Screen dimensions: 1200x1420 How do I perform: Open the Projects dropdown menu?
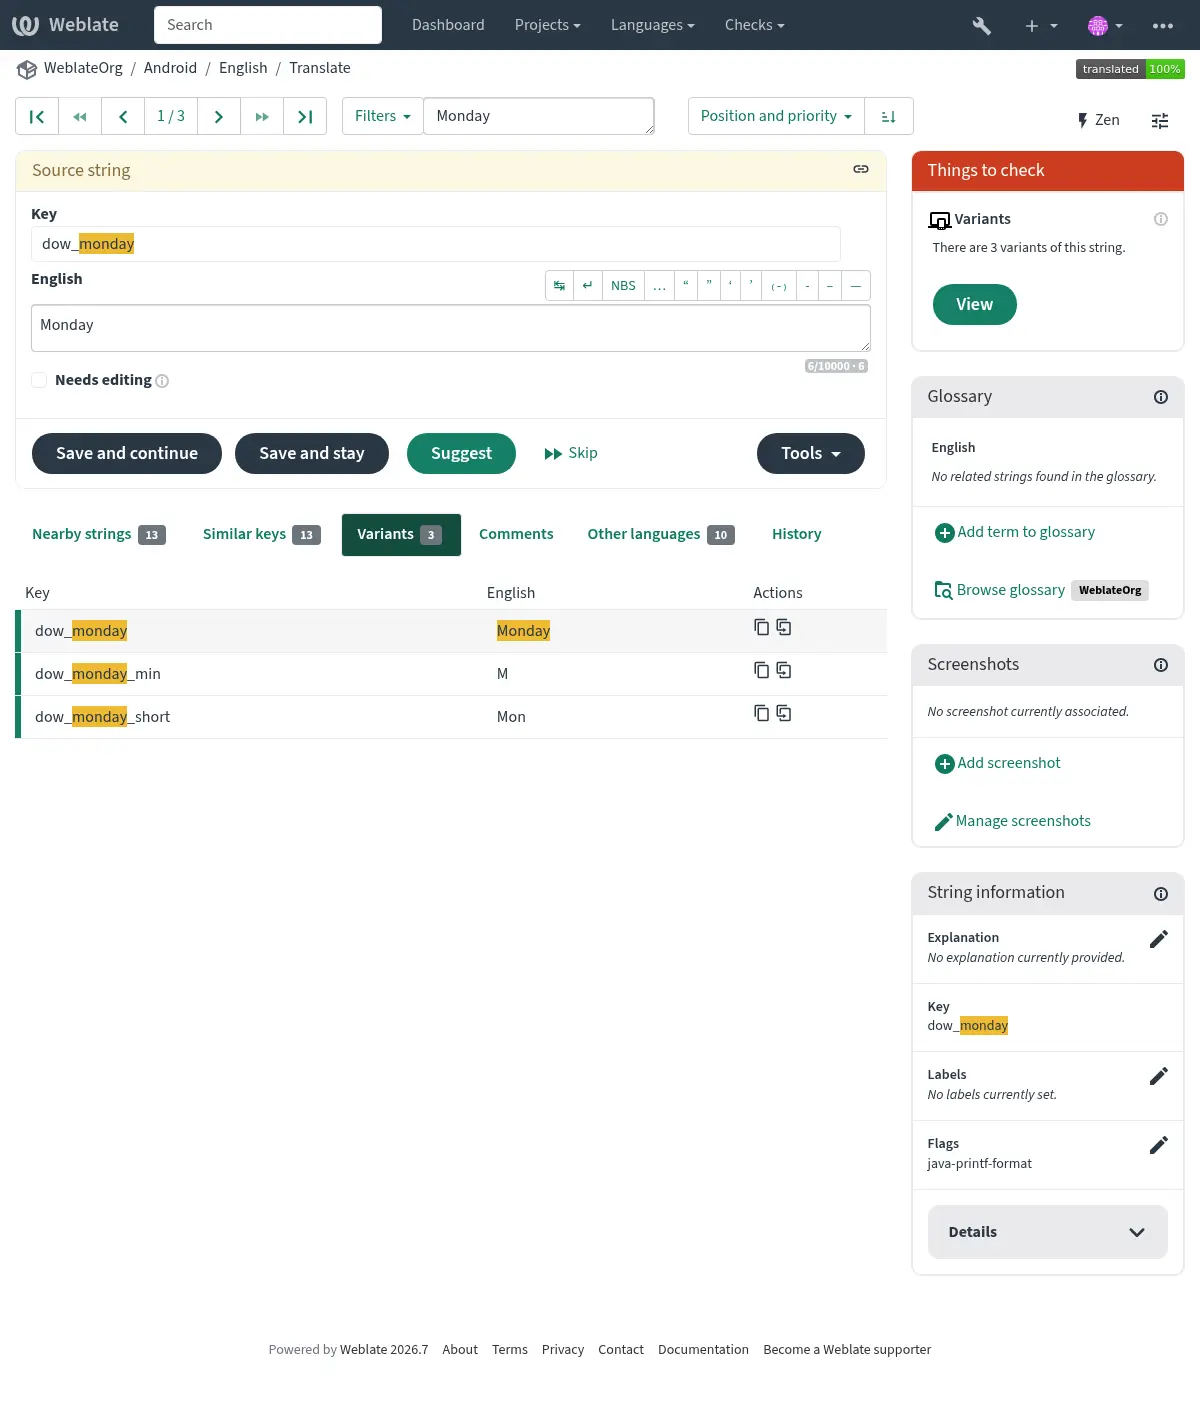tap(547, 25)
